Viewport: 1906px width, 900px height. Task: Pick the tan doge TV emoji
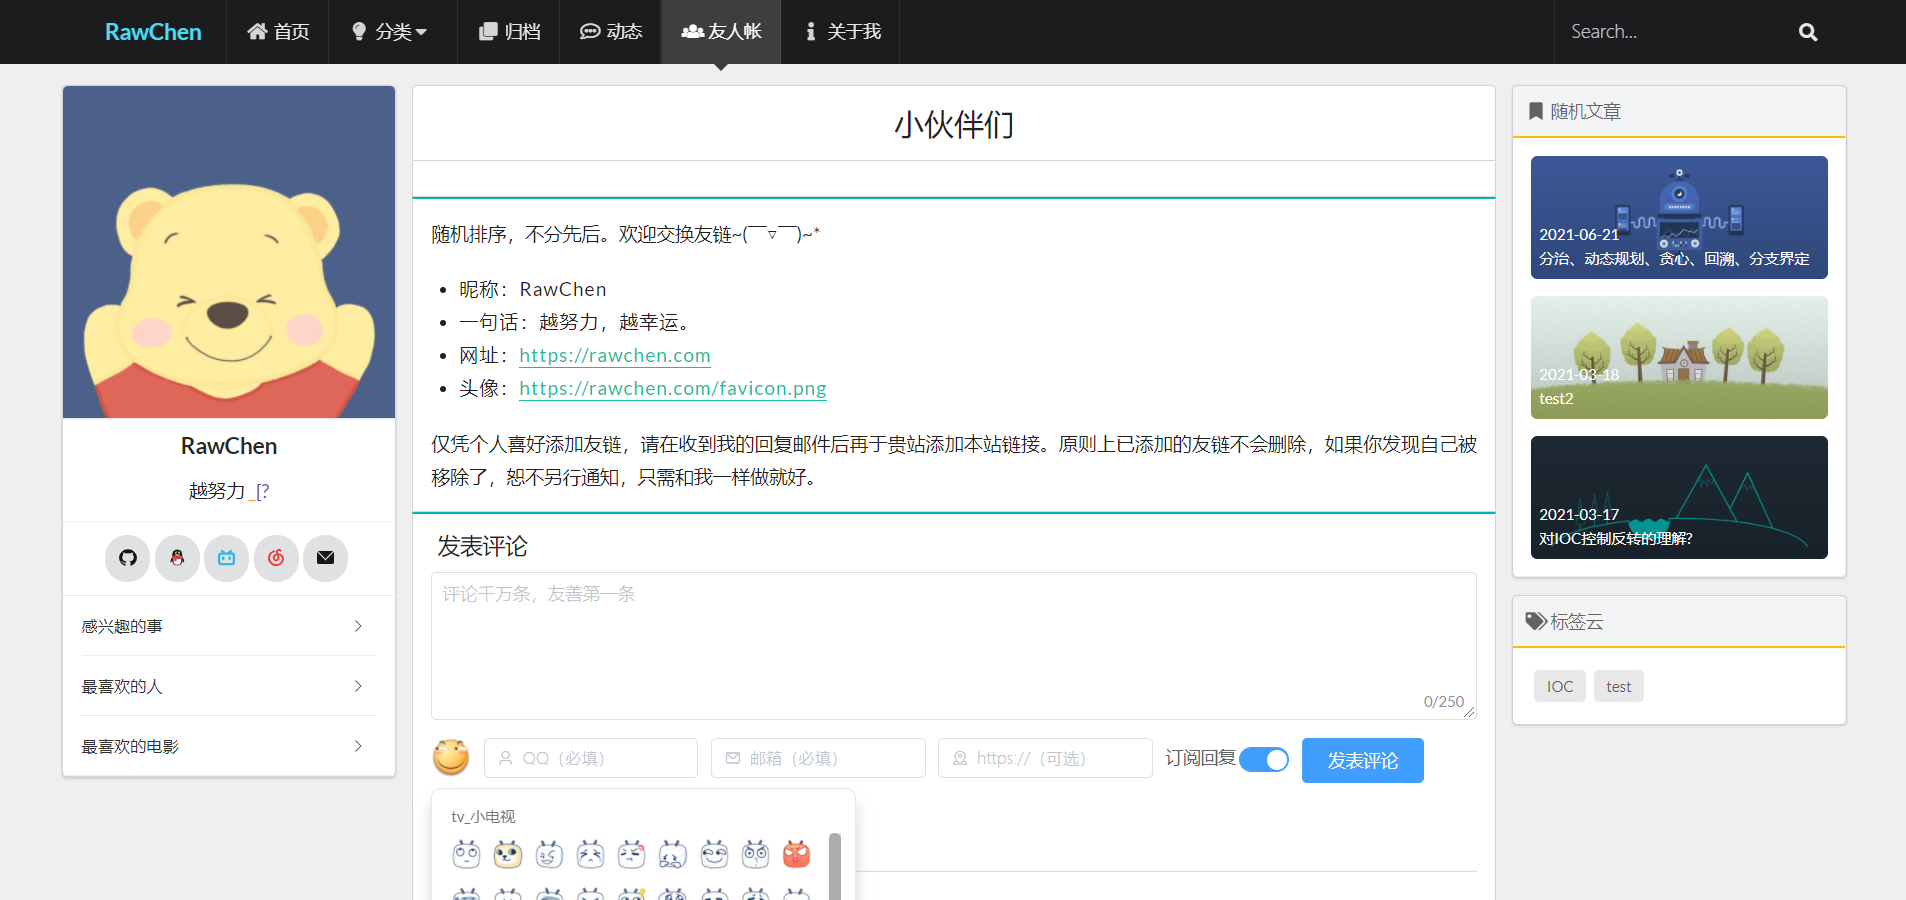508,854
